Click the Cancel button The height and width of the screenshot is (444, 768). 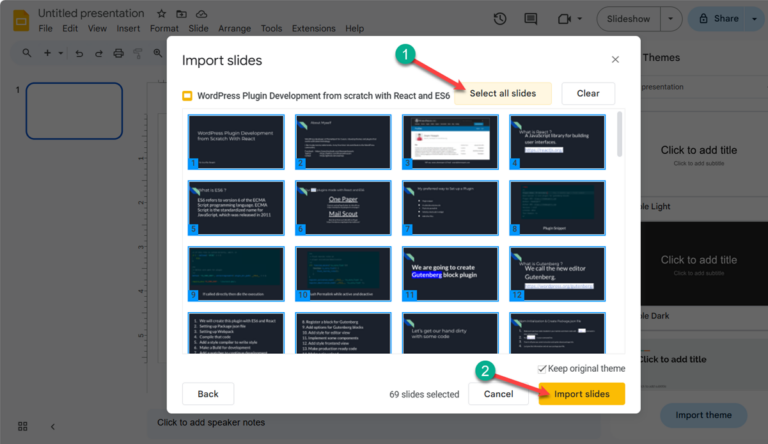click(x=498, y=394)
